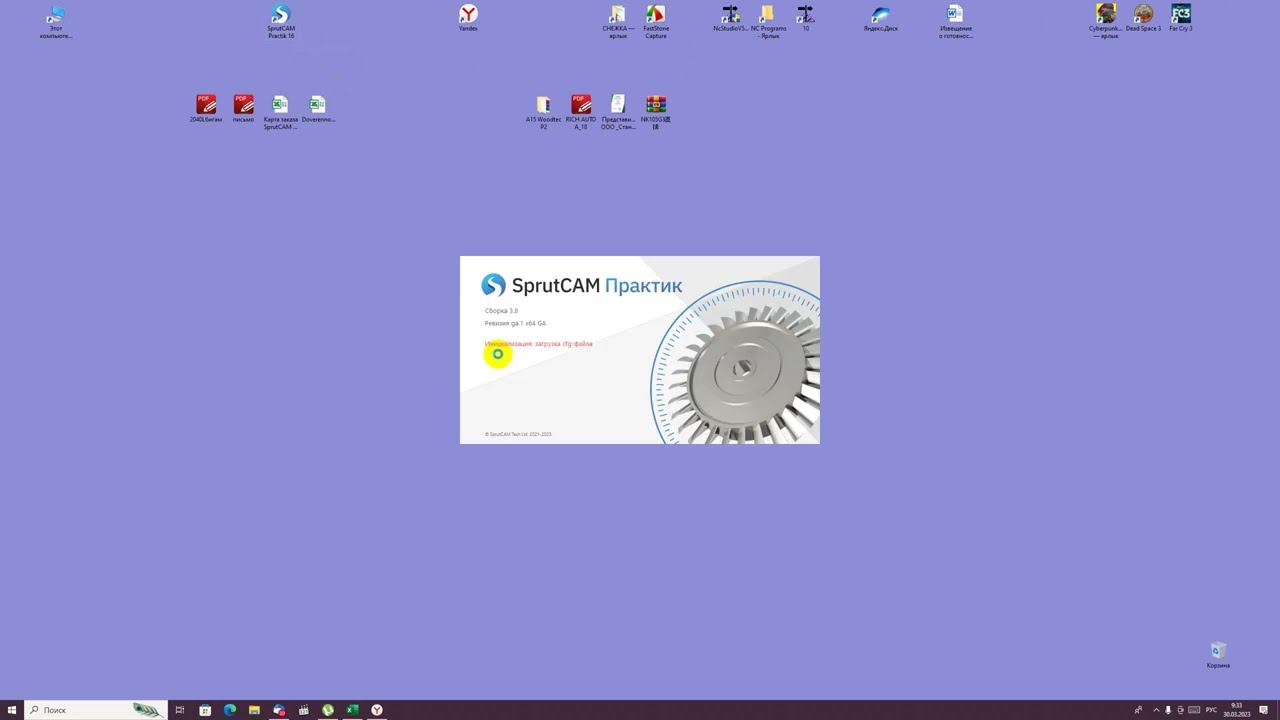The image size is (1280, 720).
Task: Select the NC Programs shortcut folder
Action: 768,21
